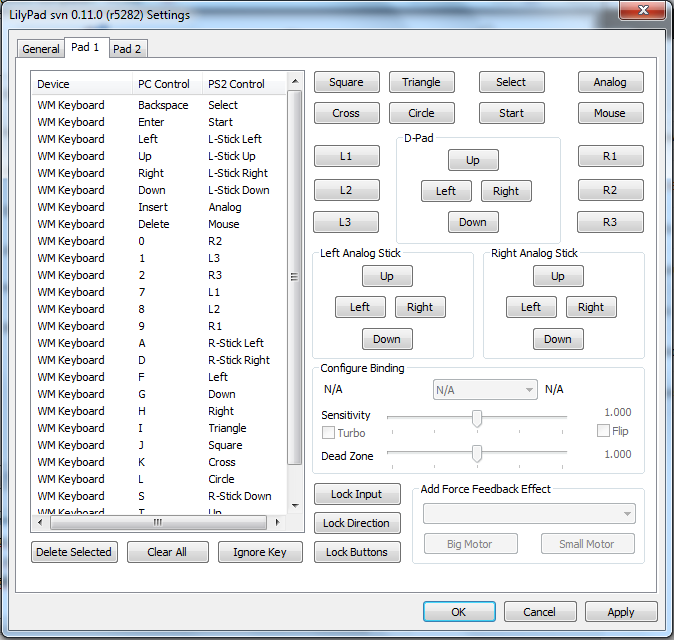
Task: Click the Triangle binding button
Action: pos(422,82)
